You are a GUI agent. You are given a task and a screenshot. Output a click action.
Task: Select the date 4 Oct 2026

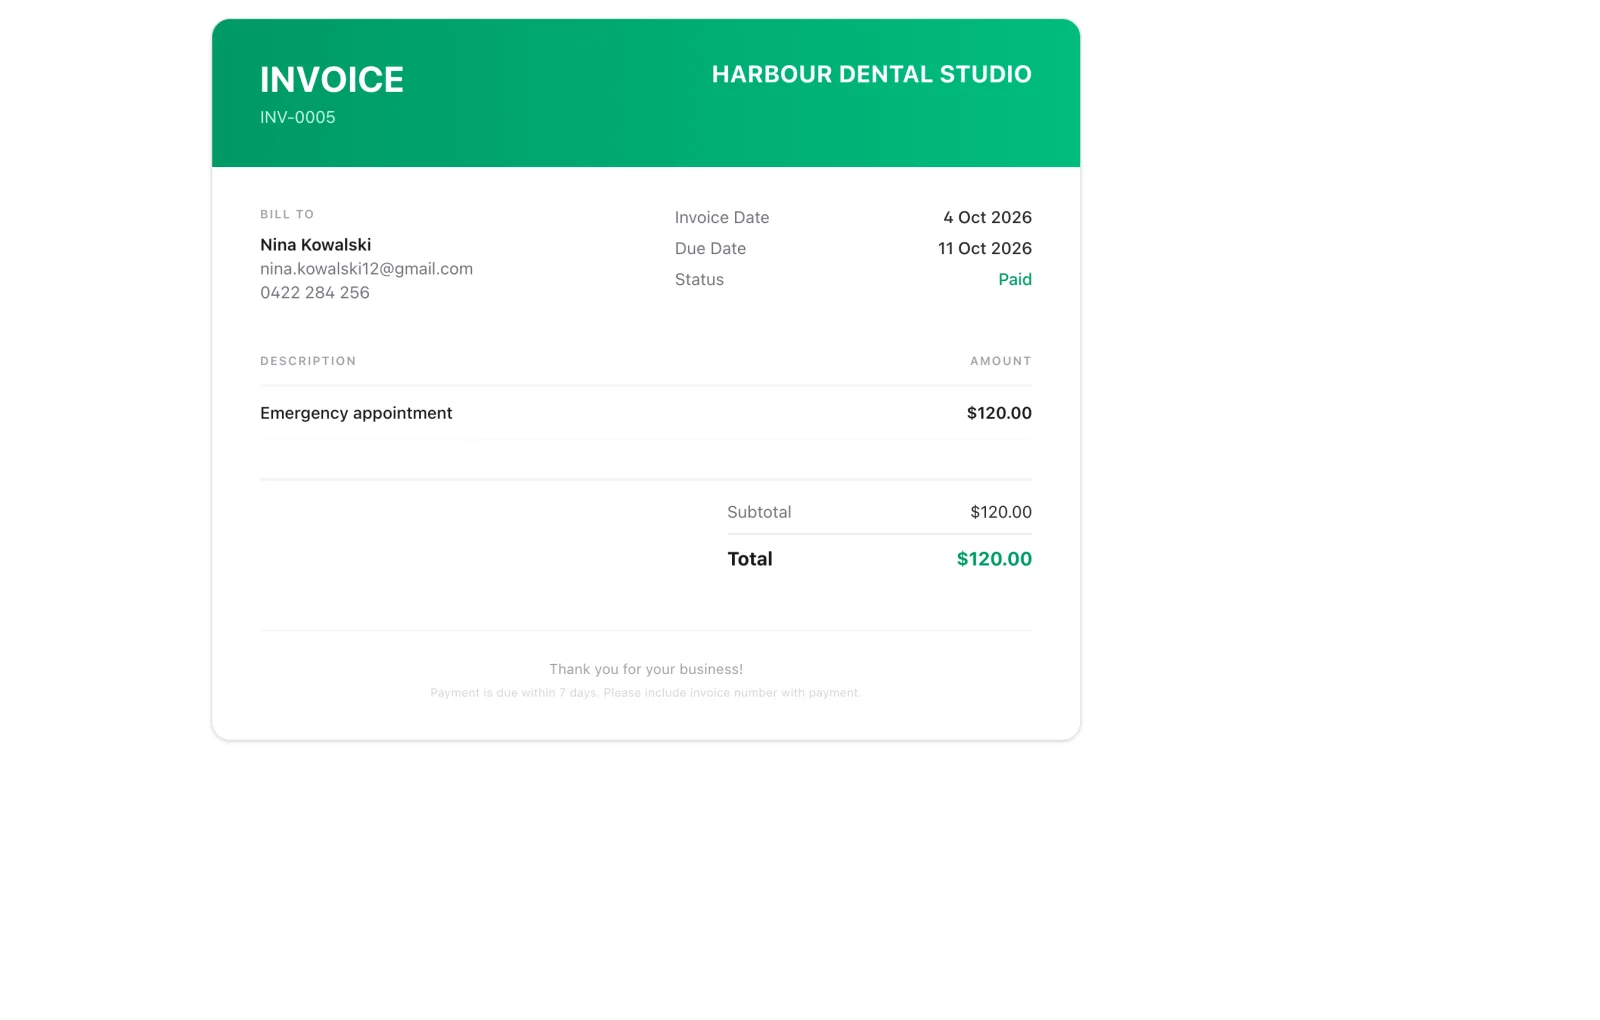987,218
